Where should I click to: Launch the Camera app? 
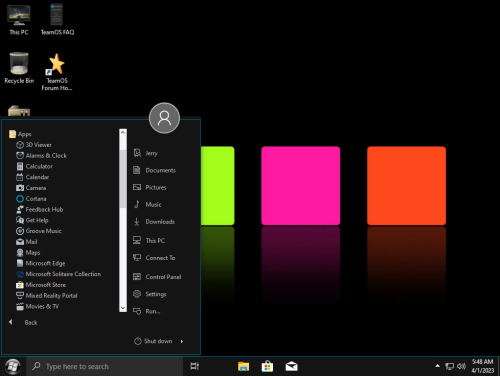[31, 188]
